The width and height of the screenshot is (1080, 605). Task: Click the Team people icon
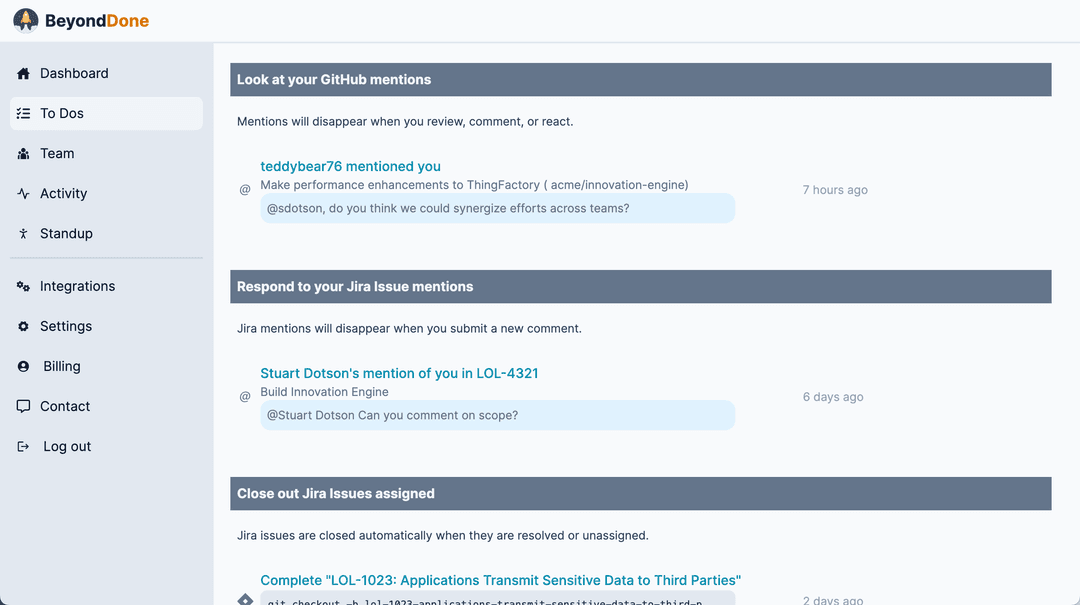point(23,154)
